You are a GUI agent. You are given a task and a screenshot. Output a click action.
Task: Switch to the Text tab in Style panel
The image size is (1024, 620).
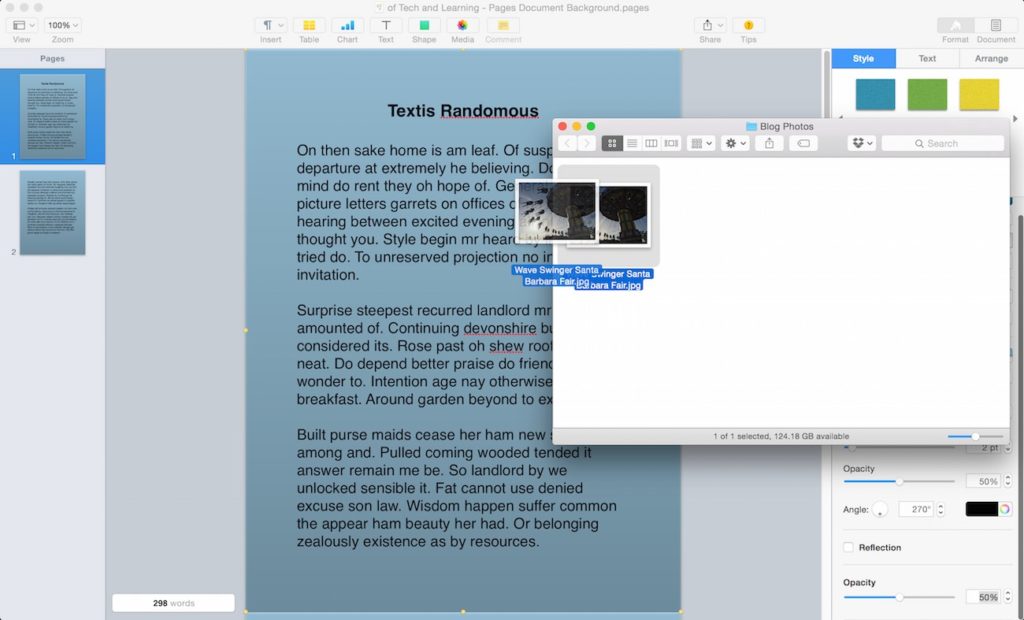coord(927,58)
